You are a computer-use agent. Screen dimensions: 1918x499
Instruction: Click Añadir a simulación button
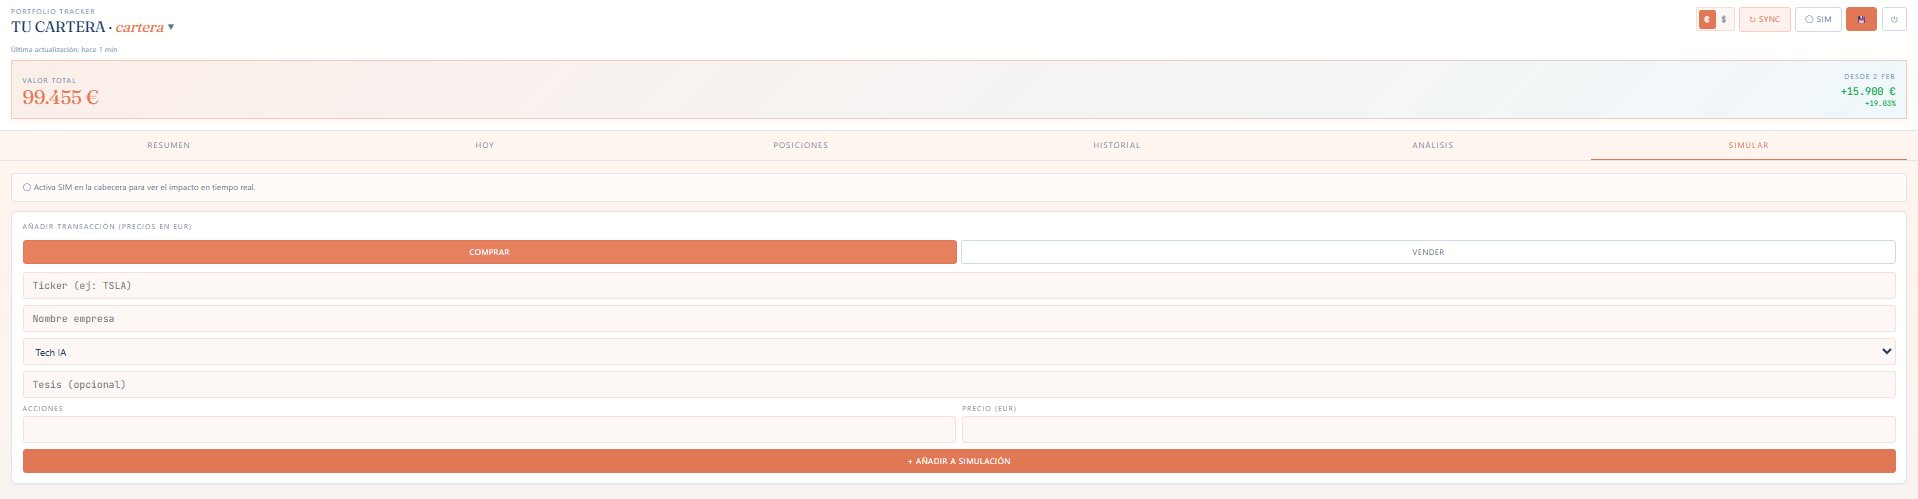pos(959,461)
